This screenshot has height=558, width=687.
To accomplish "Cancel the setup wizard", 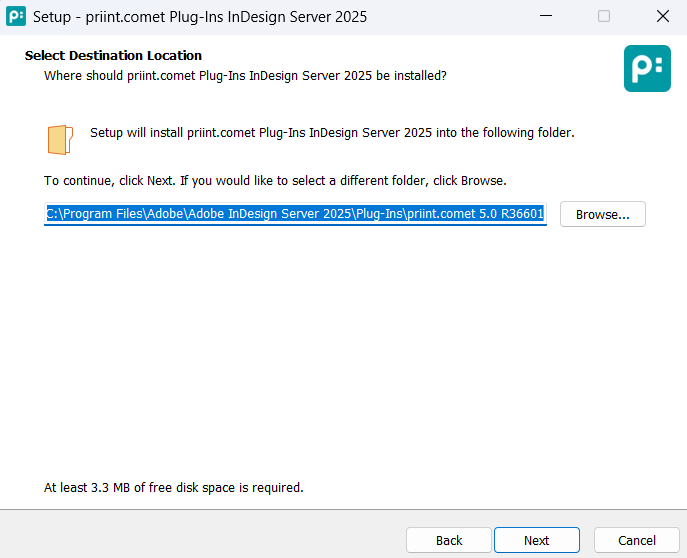I will click(x=637, y=540).
